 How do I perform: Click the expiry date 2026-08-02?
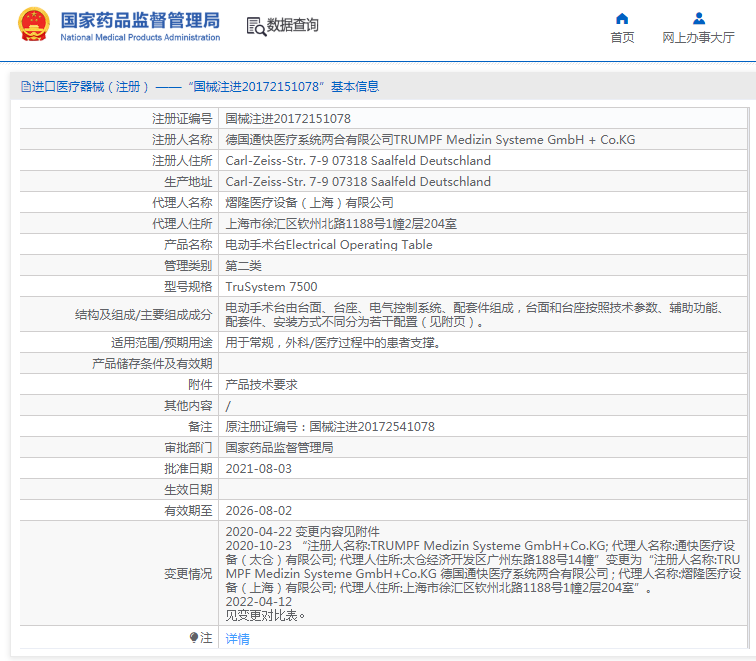tap(259, 510)
